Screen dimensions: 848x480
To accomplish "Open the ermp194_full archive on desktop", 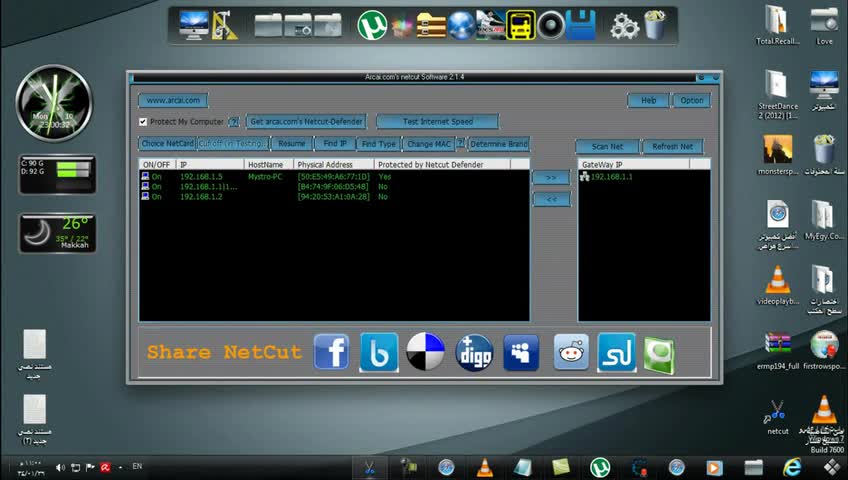I will point(778,350).
